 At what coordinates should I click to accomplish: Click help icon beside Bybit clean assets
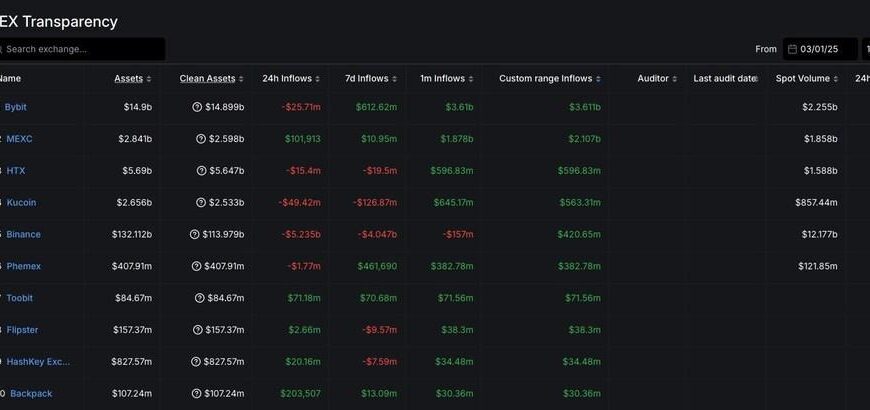click(x=197, y=107)
